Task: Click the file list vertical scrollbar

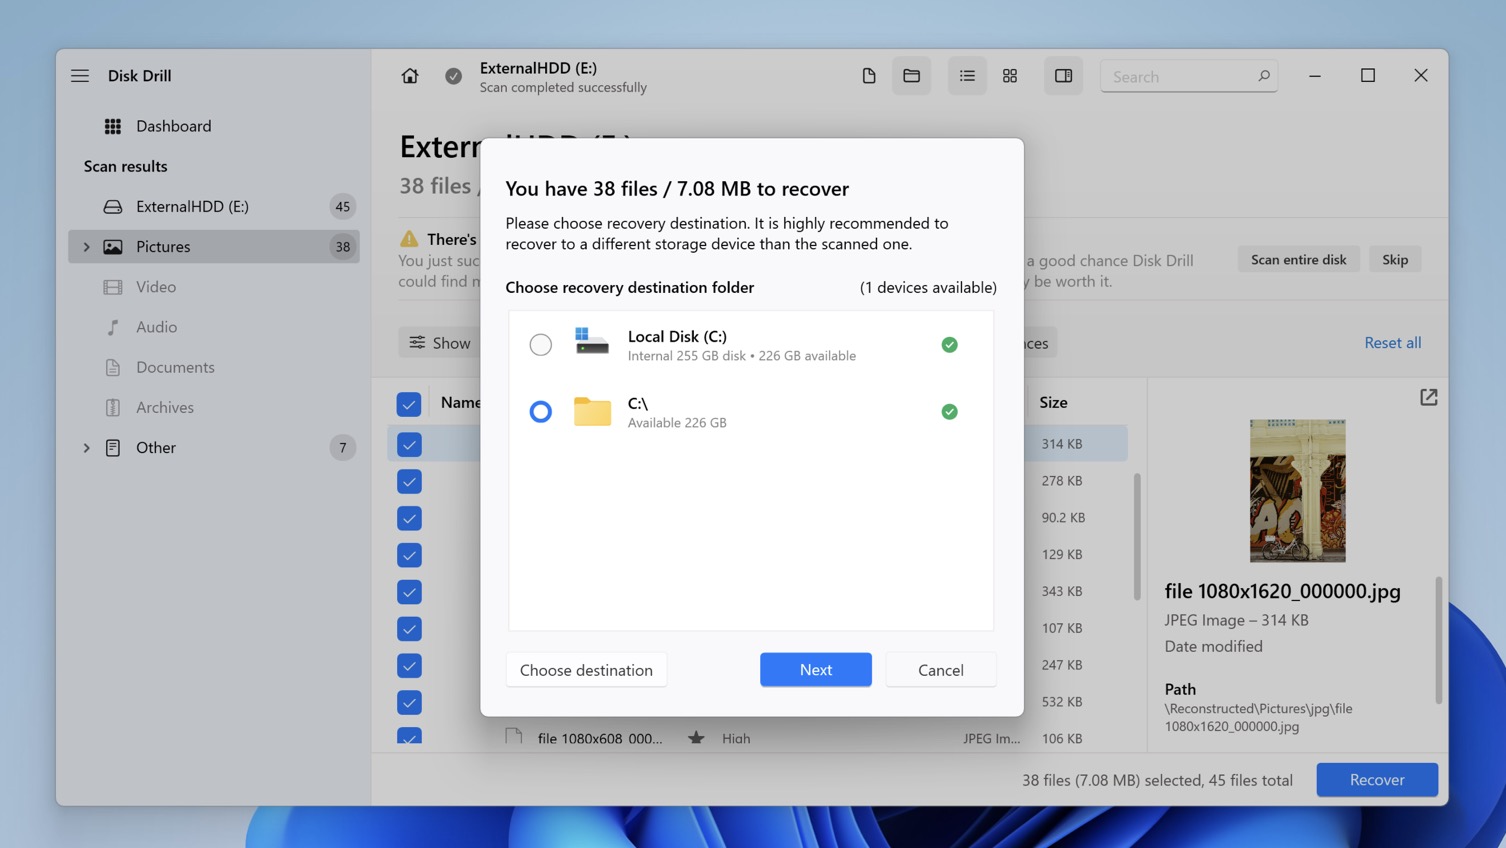Action: 1137,537
